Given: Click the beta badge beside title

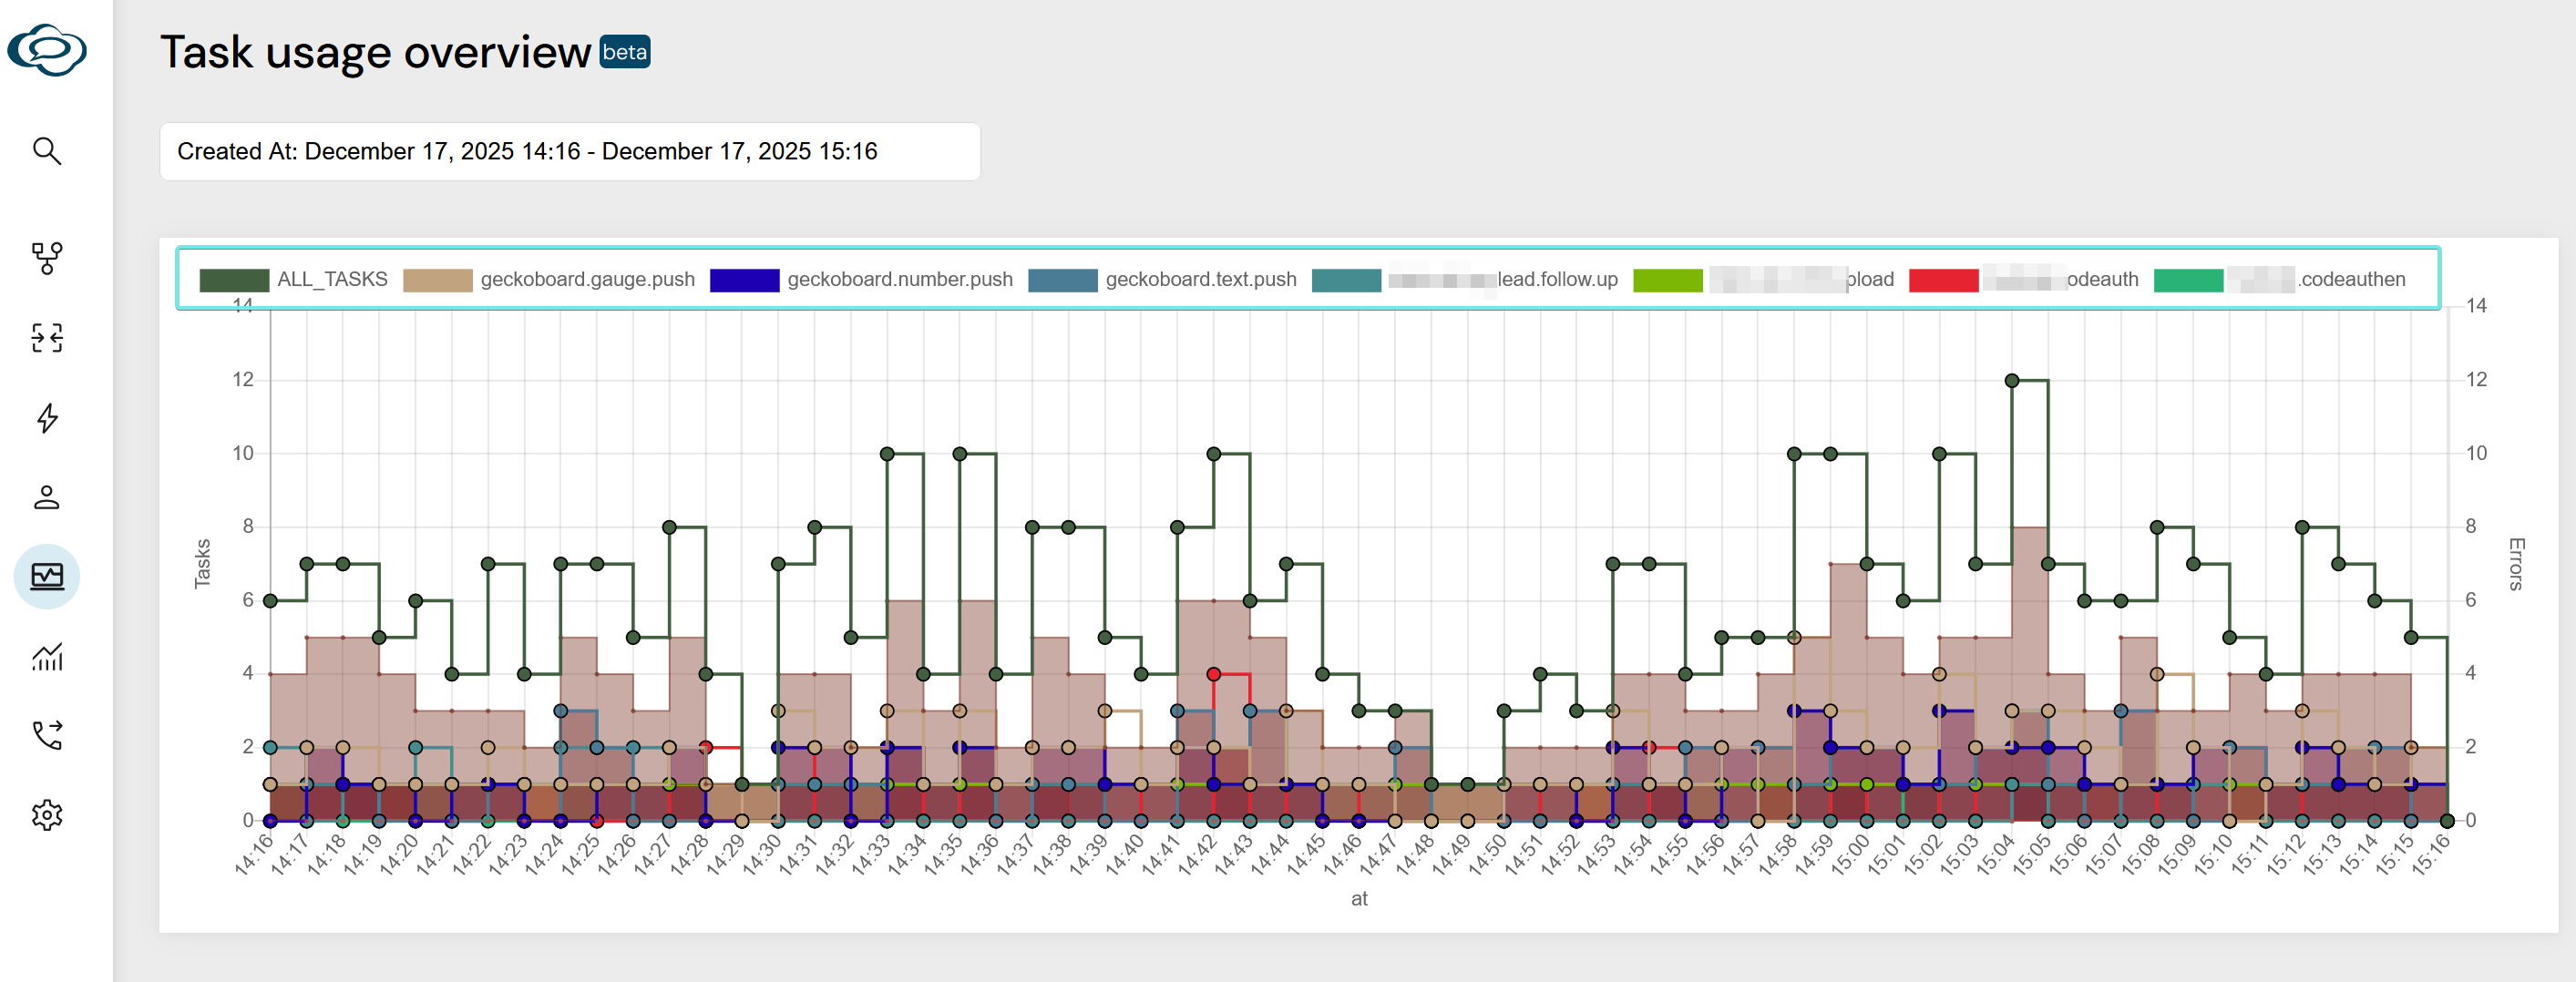Looking at the screenshot, I should click(624, 52).
